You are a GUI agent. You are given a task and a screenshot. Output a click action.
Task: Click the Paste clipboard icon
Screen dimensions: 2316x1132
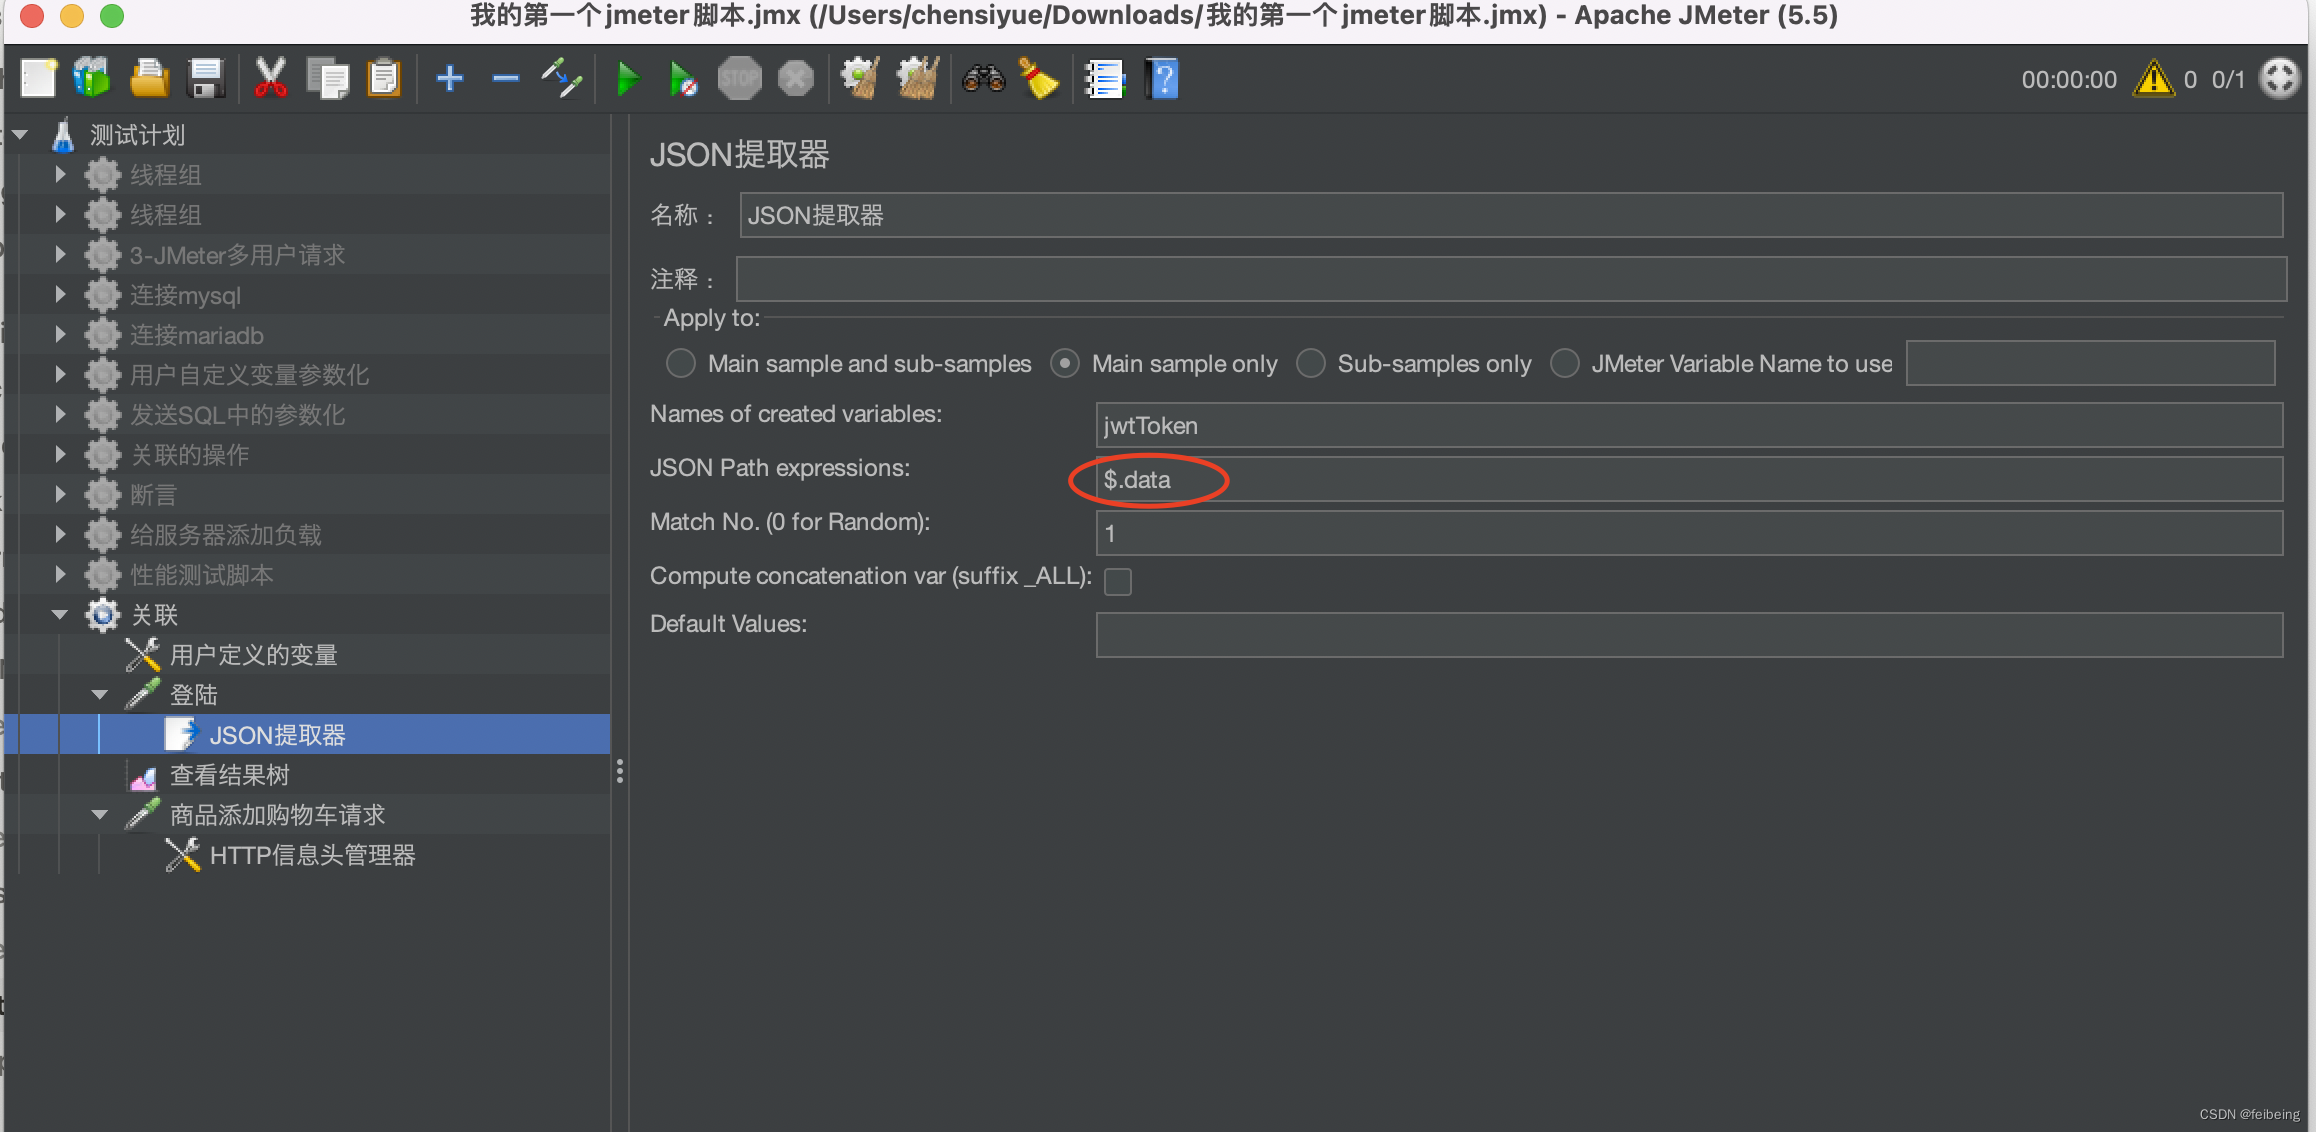point(384,78)
